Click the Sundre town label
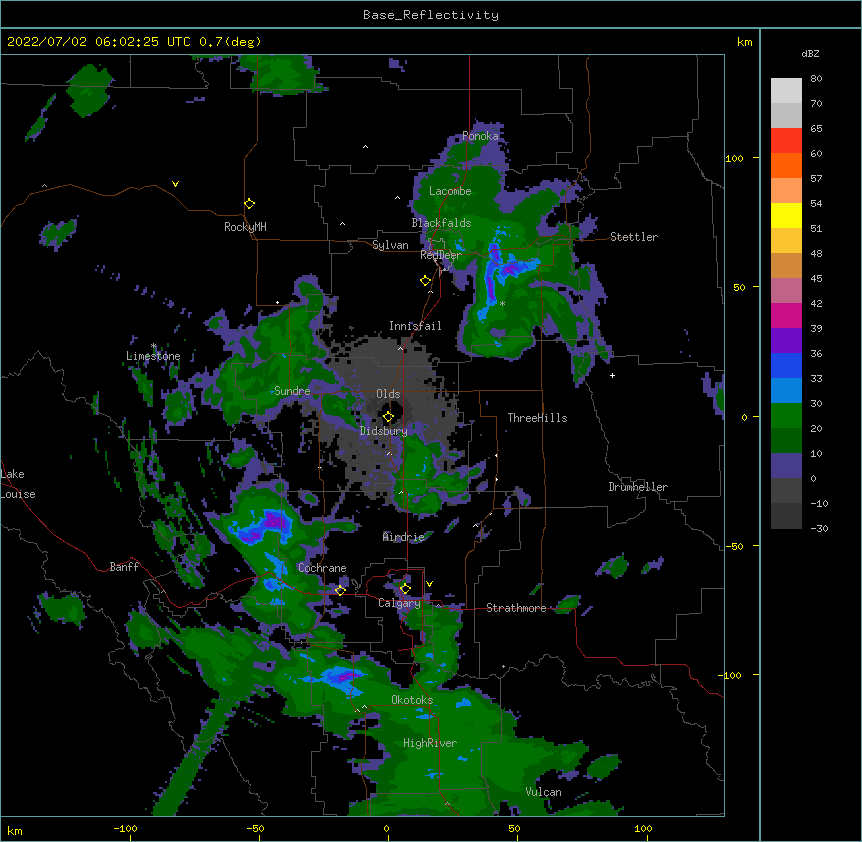 pyautogui.click(x=292, y=391)
